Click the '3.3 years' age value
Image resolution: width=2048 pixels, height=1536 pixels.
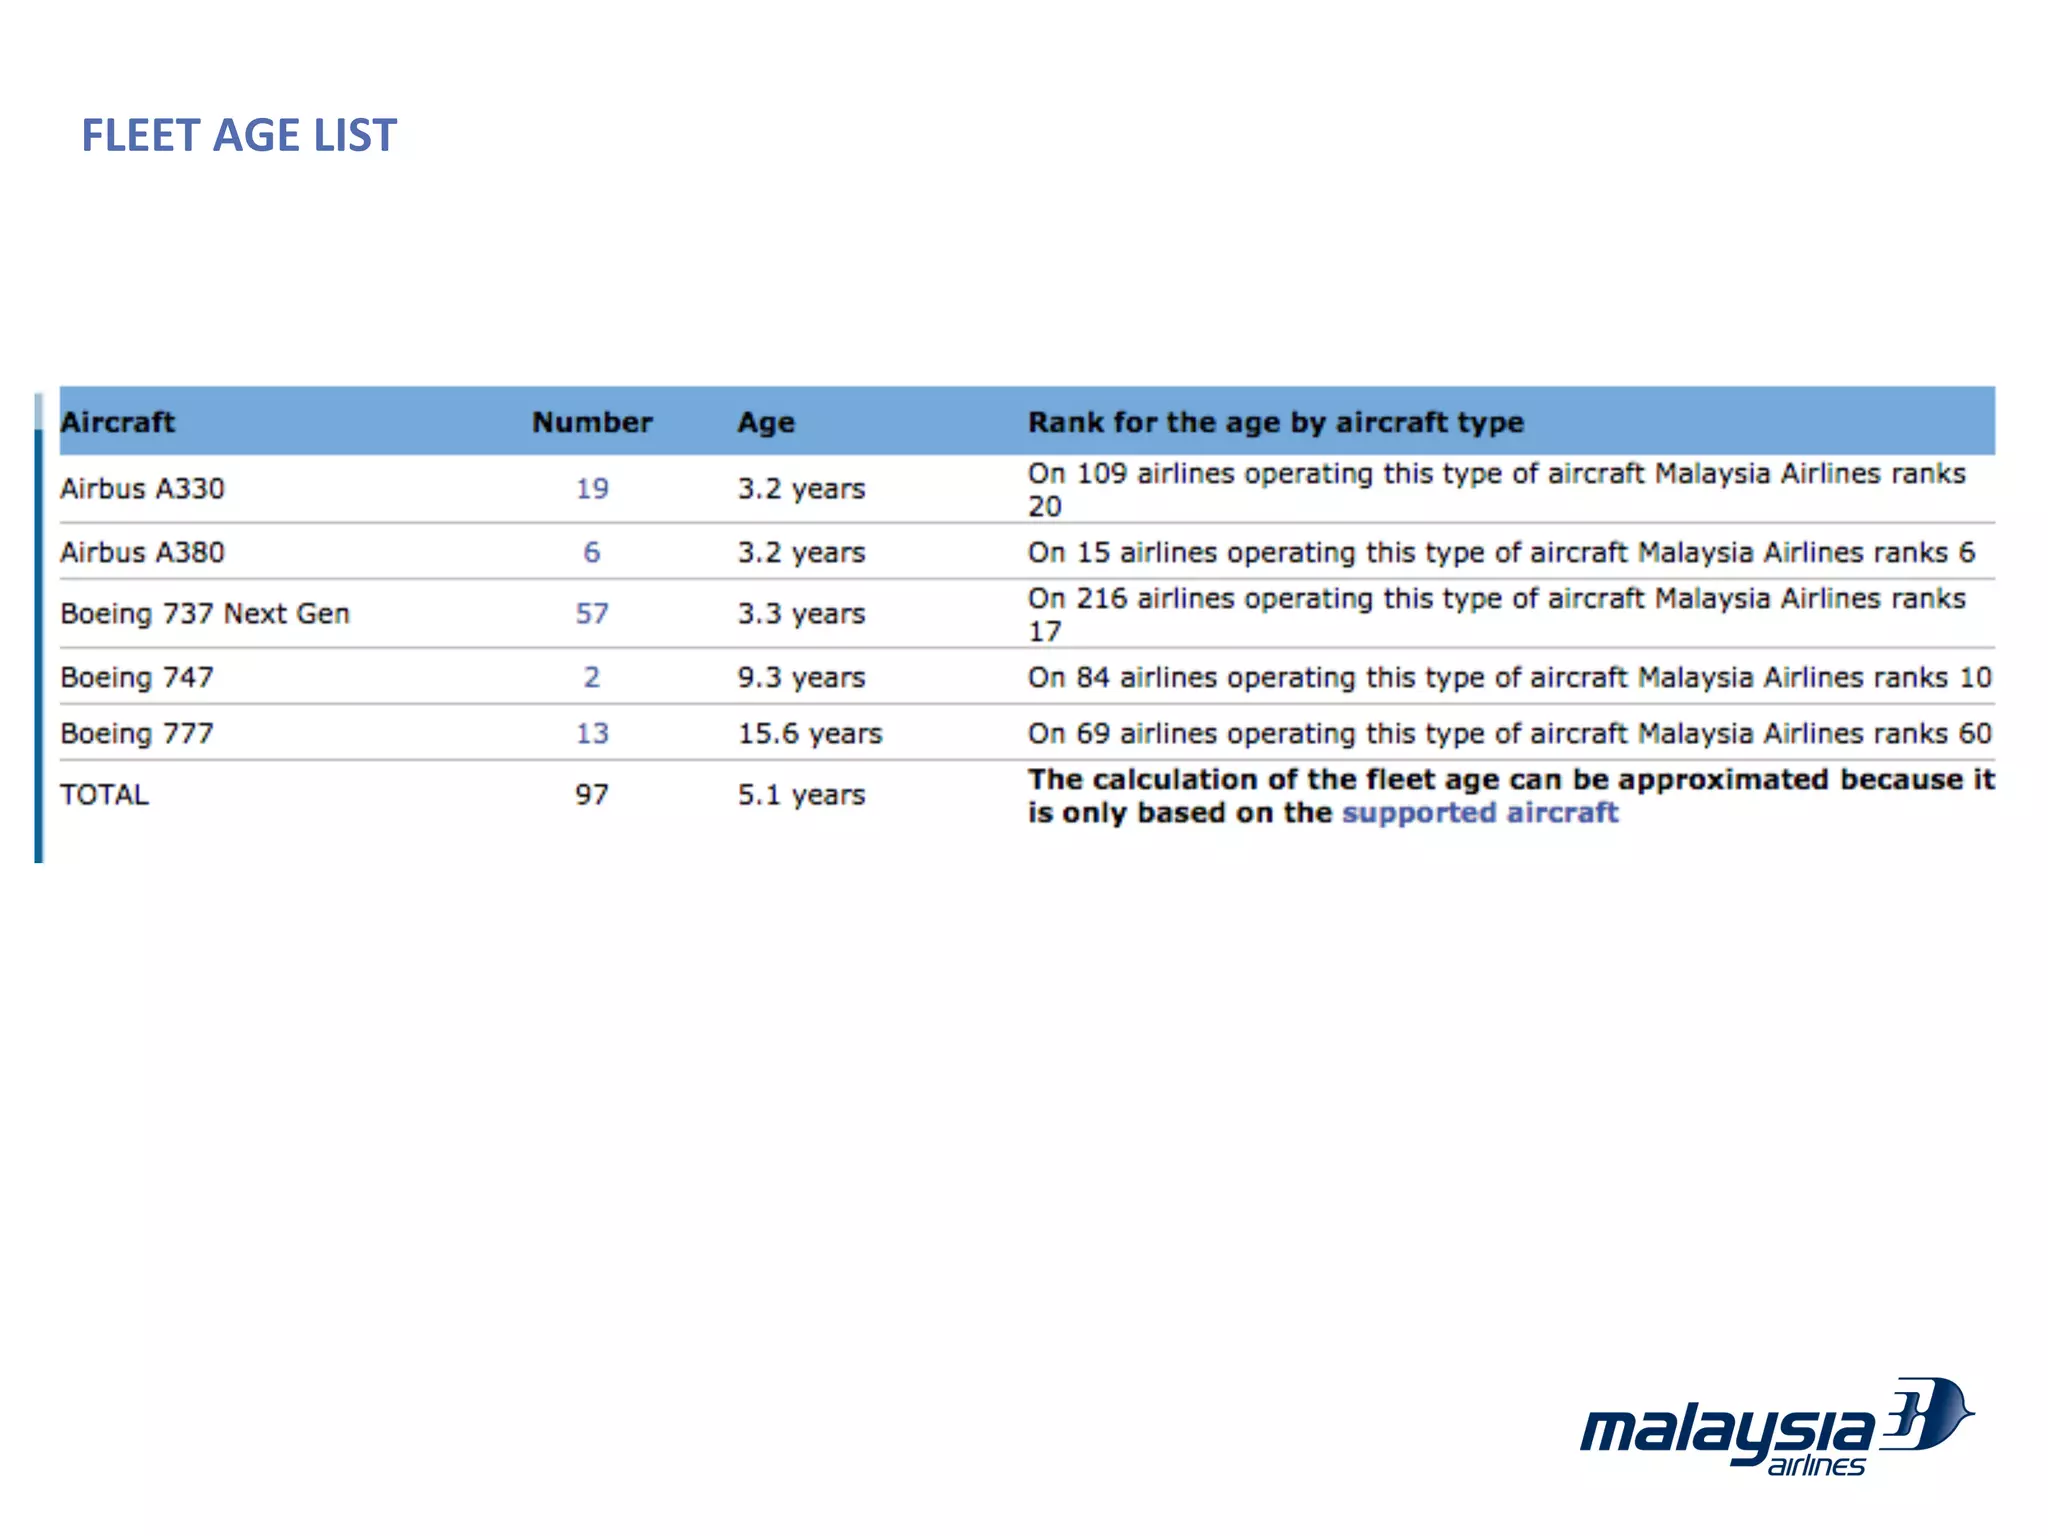click(x=801, y=613)
